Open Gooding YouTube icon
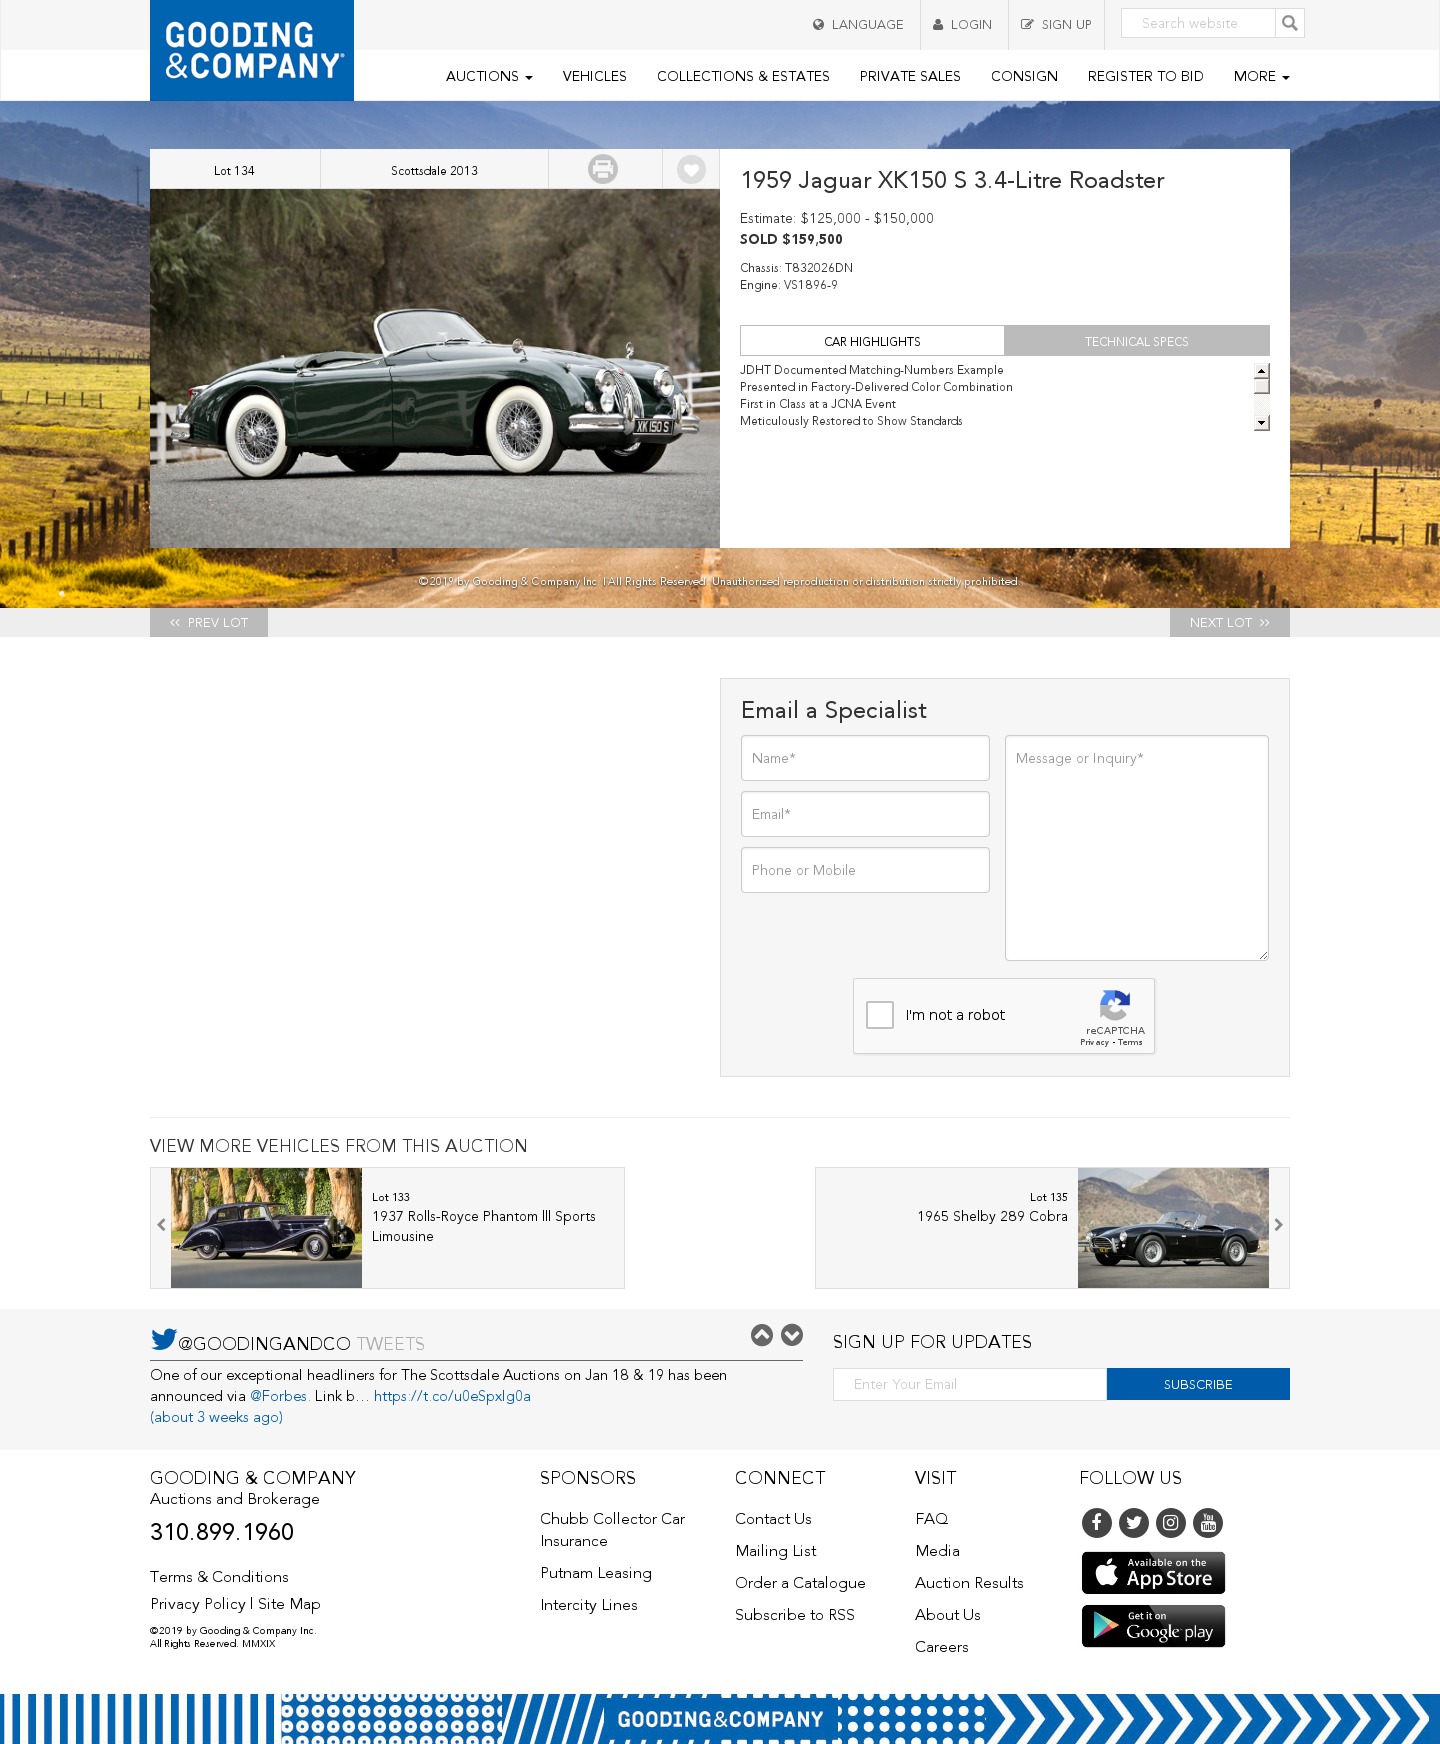This screenshot has height=1744, width=1440. click(x=1208, y=1523)
